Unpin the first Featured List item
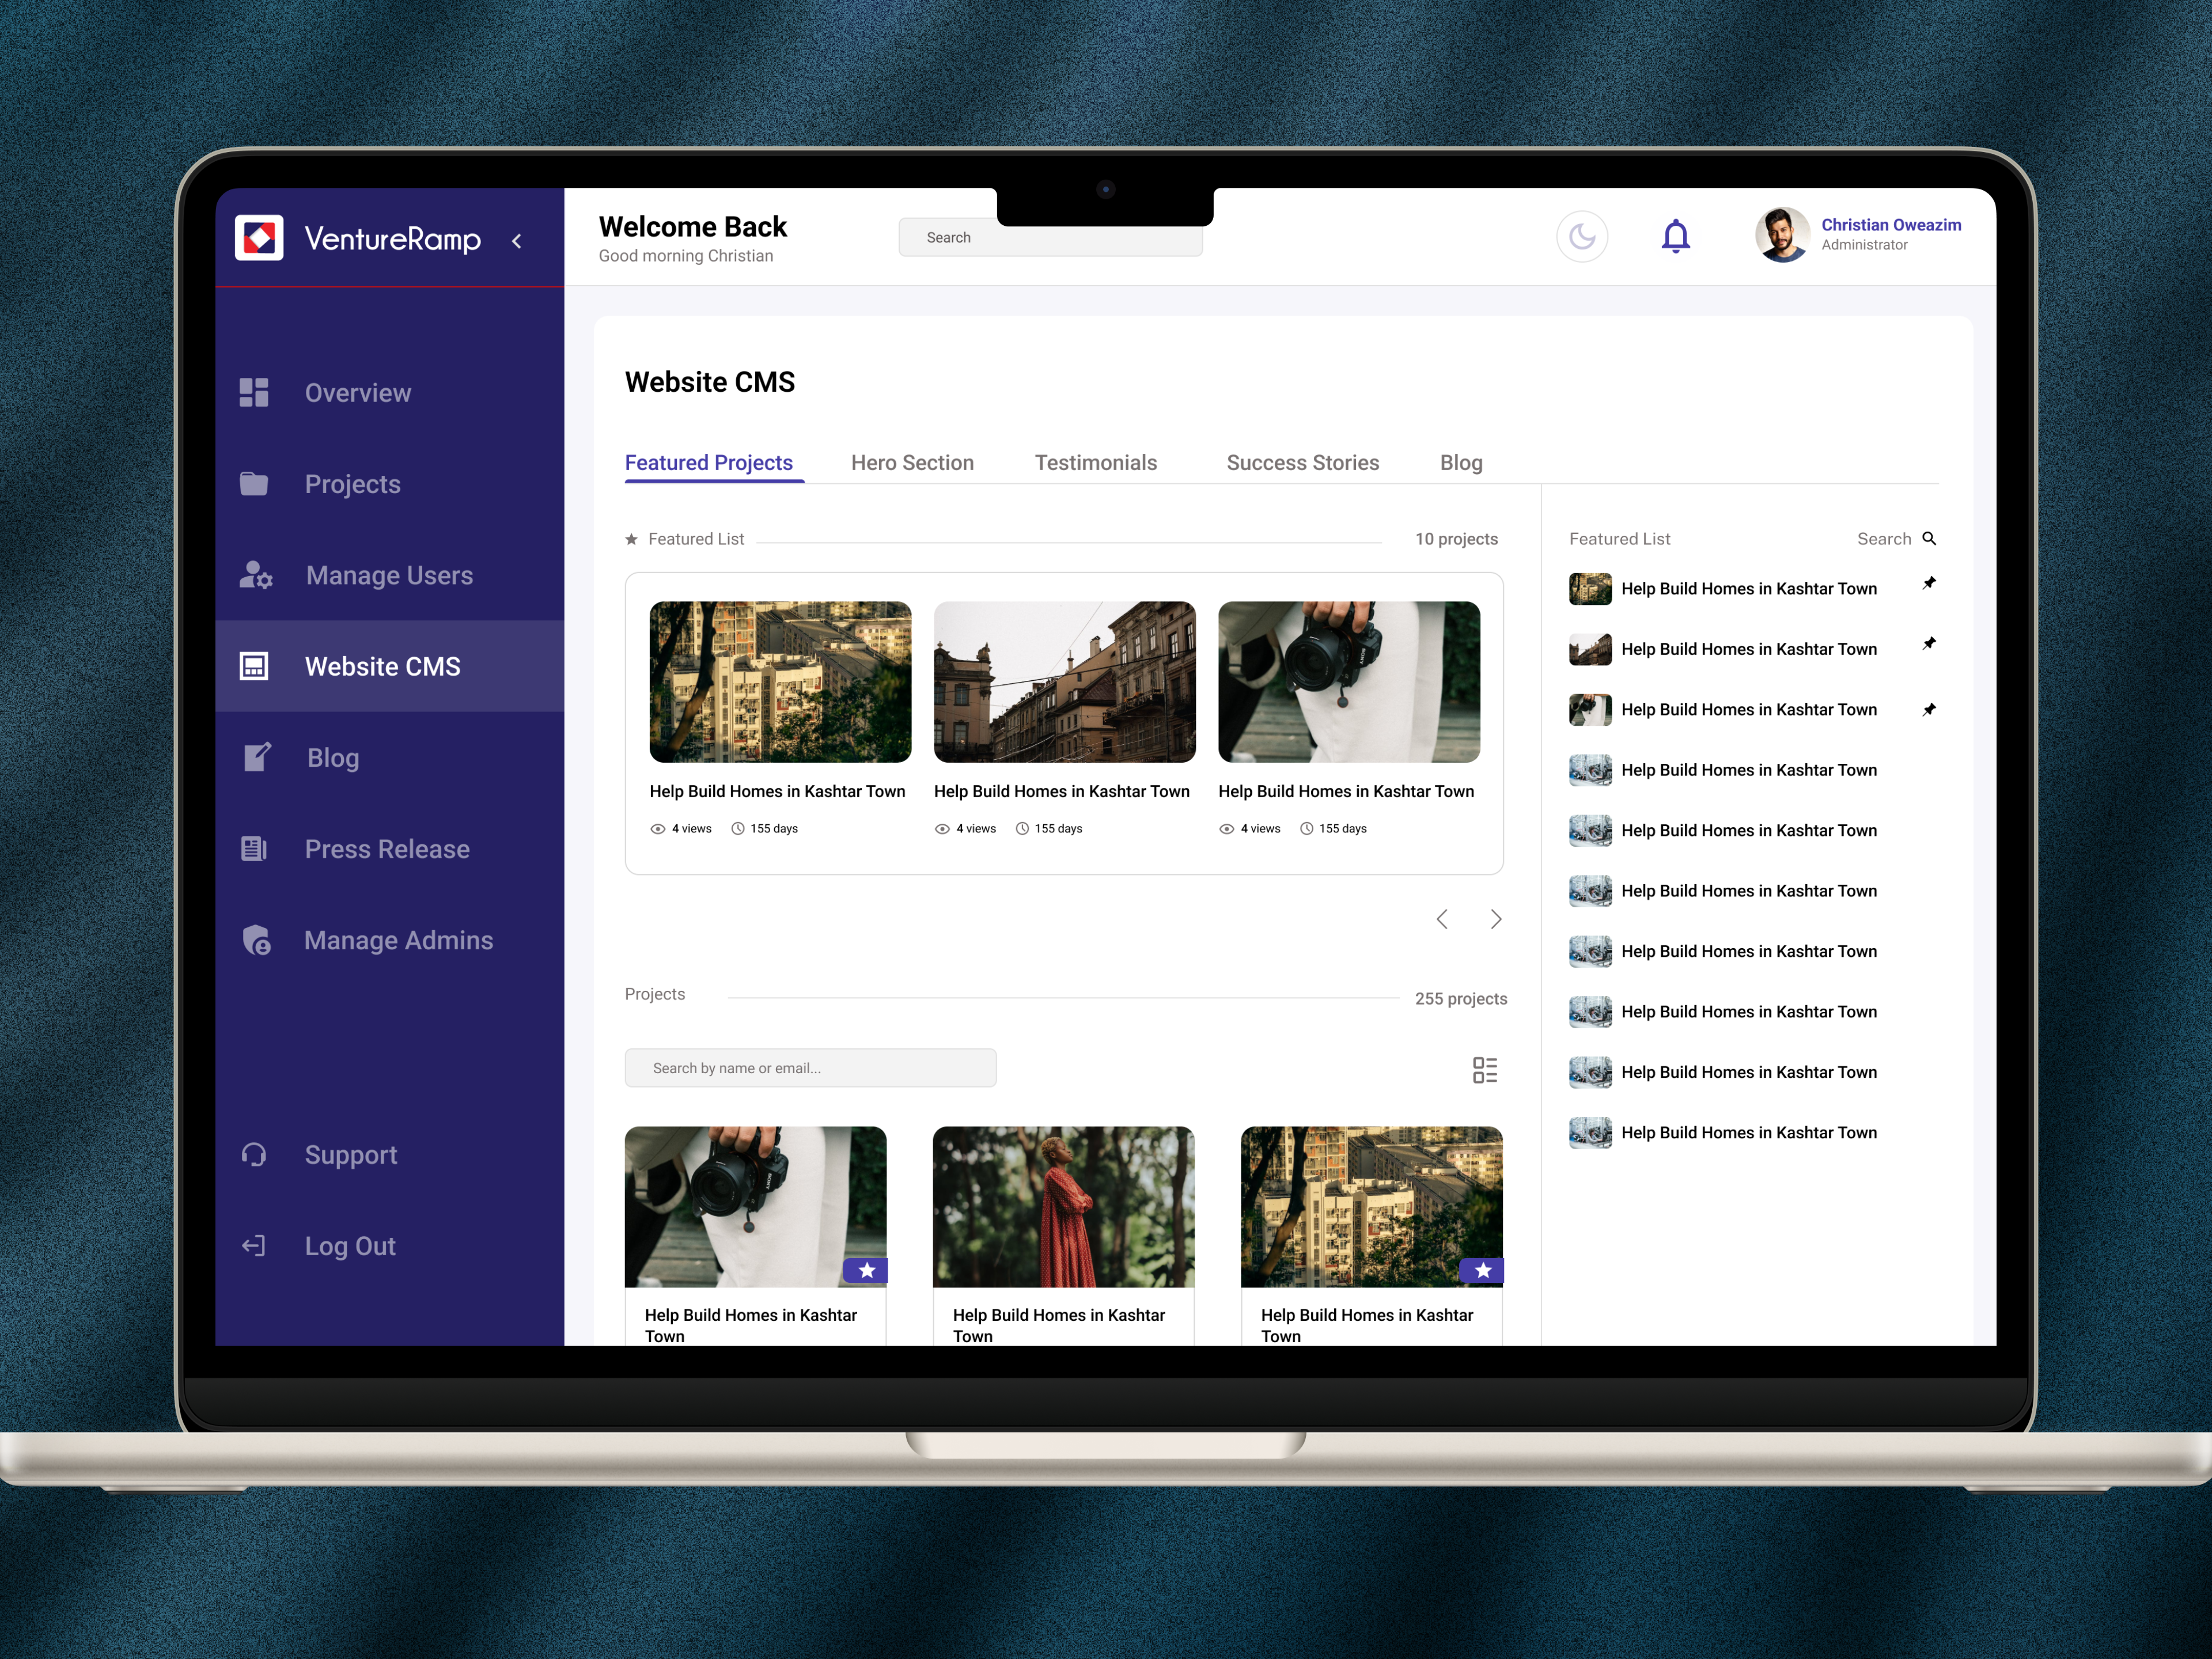Screen dimensions: 2212x1659 click(x=1929, y=583)
